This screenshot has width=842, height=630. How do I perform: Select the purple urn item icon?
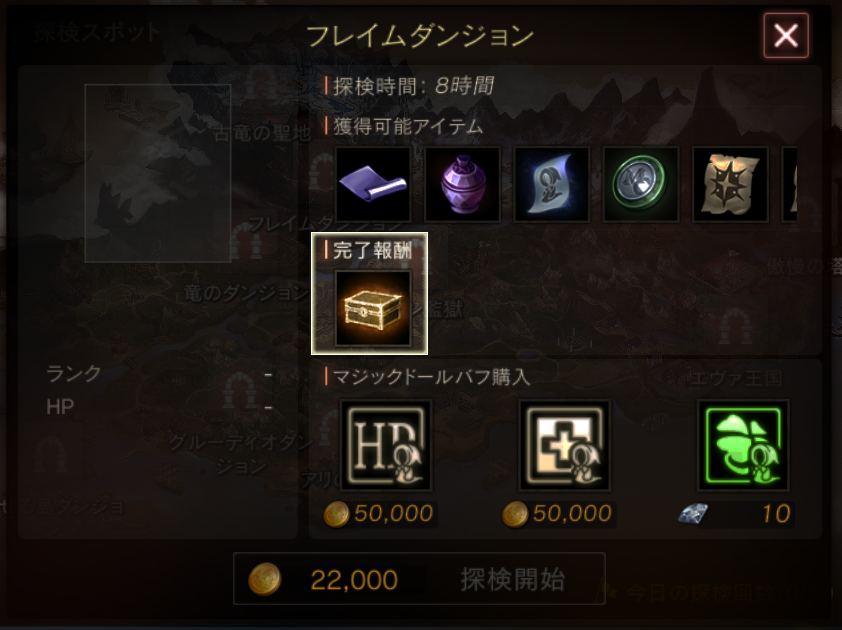click(462, 184)
